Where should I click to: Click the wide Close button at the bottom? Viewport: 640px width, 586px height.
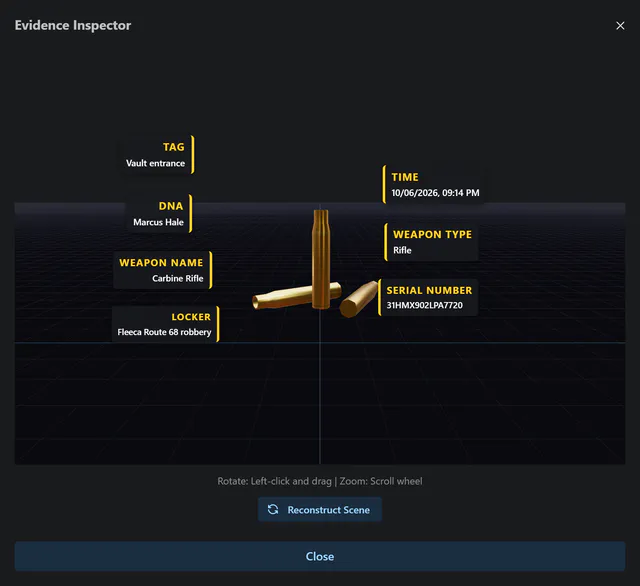tap(320, 556)
